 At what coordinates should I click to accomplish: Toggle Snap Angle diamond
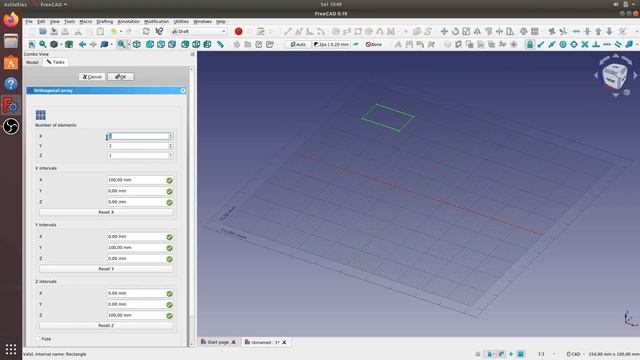pos(574,44)
